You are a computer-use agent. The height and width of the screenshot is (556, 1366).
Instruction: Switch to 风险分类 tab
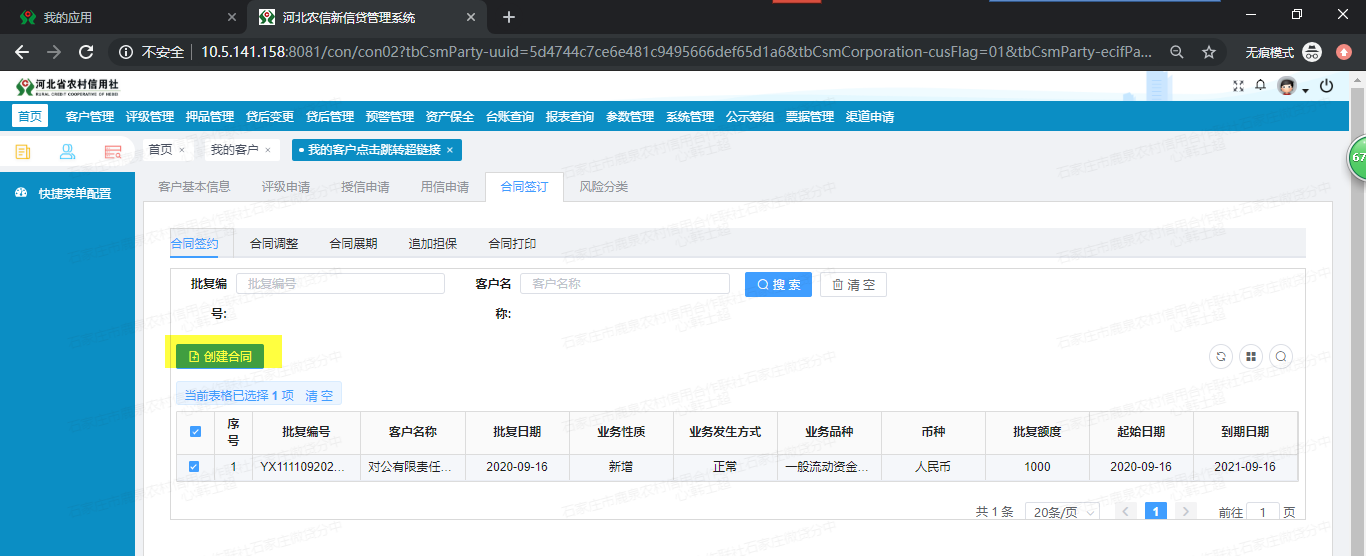point(604,187)
